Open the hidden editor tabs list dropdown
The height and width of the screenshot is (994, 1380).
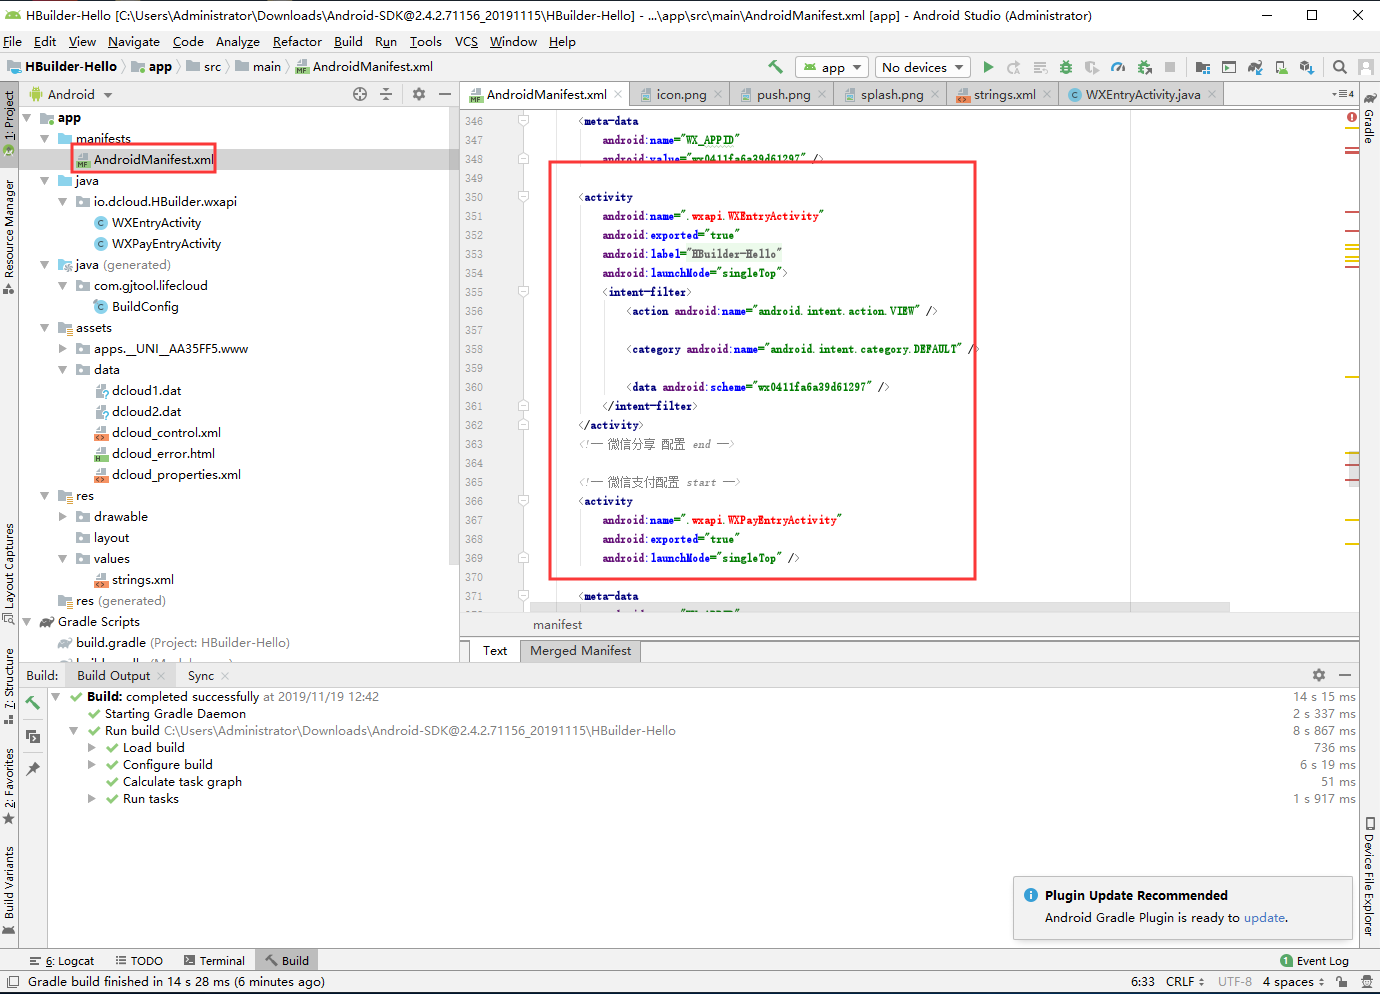(1343, 94)
